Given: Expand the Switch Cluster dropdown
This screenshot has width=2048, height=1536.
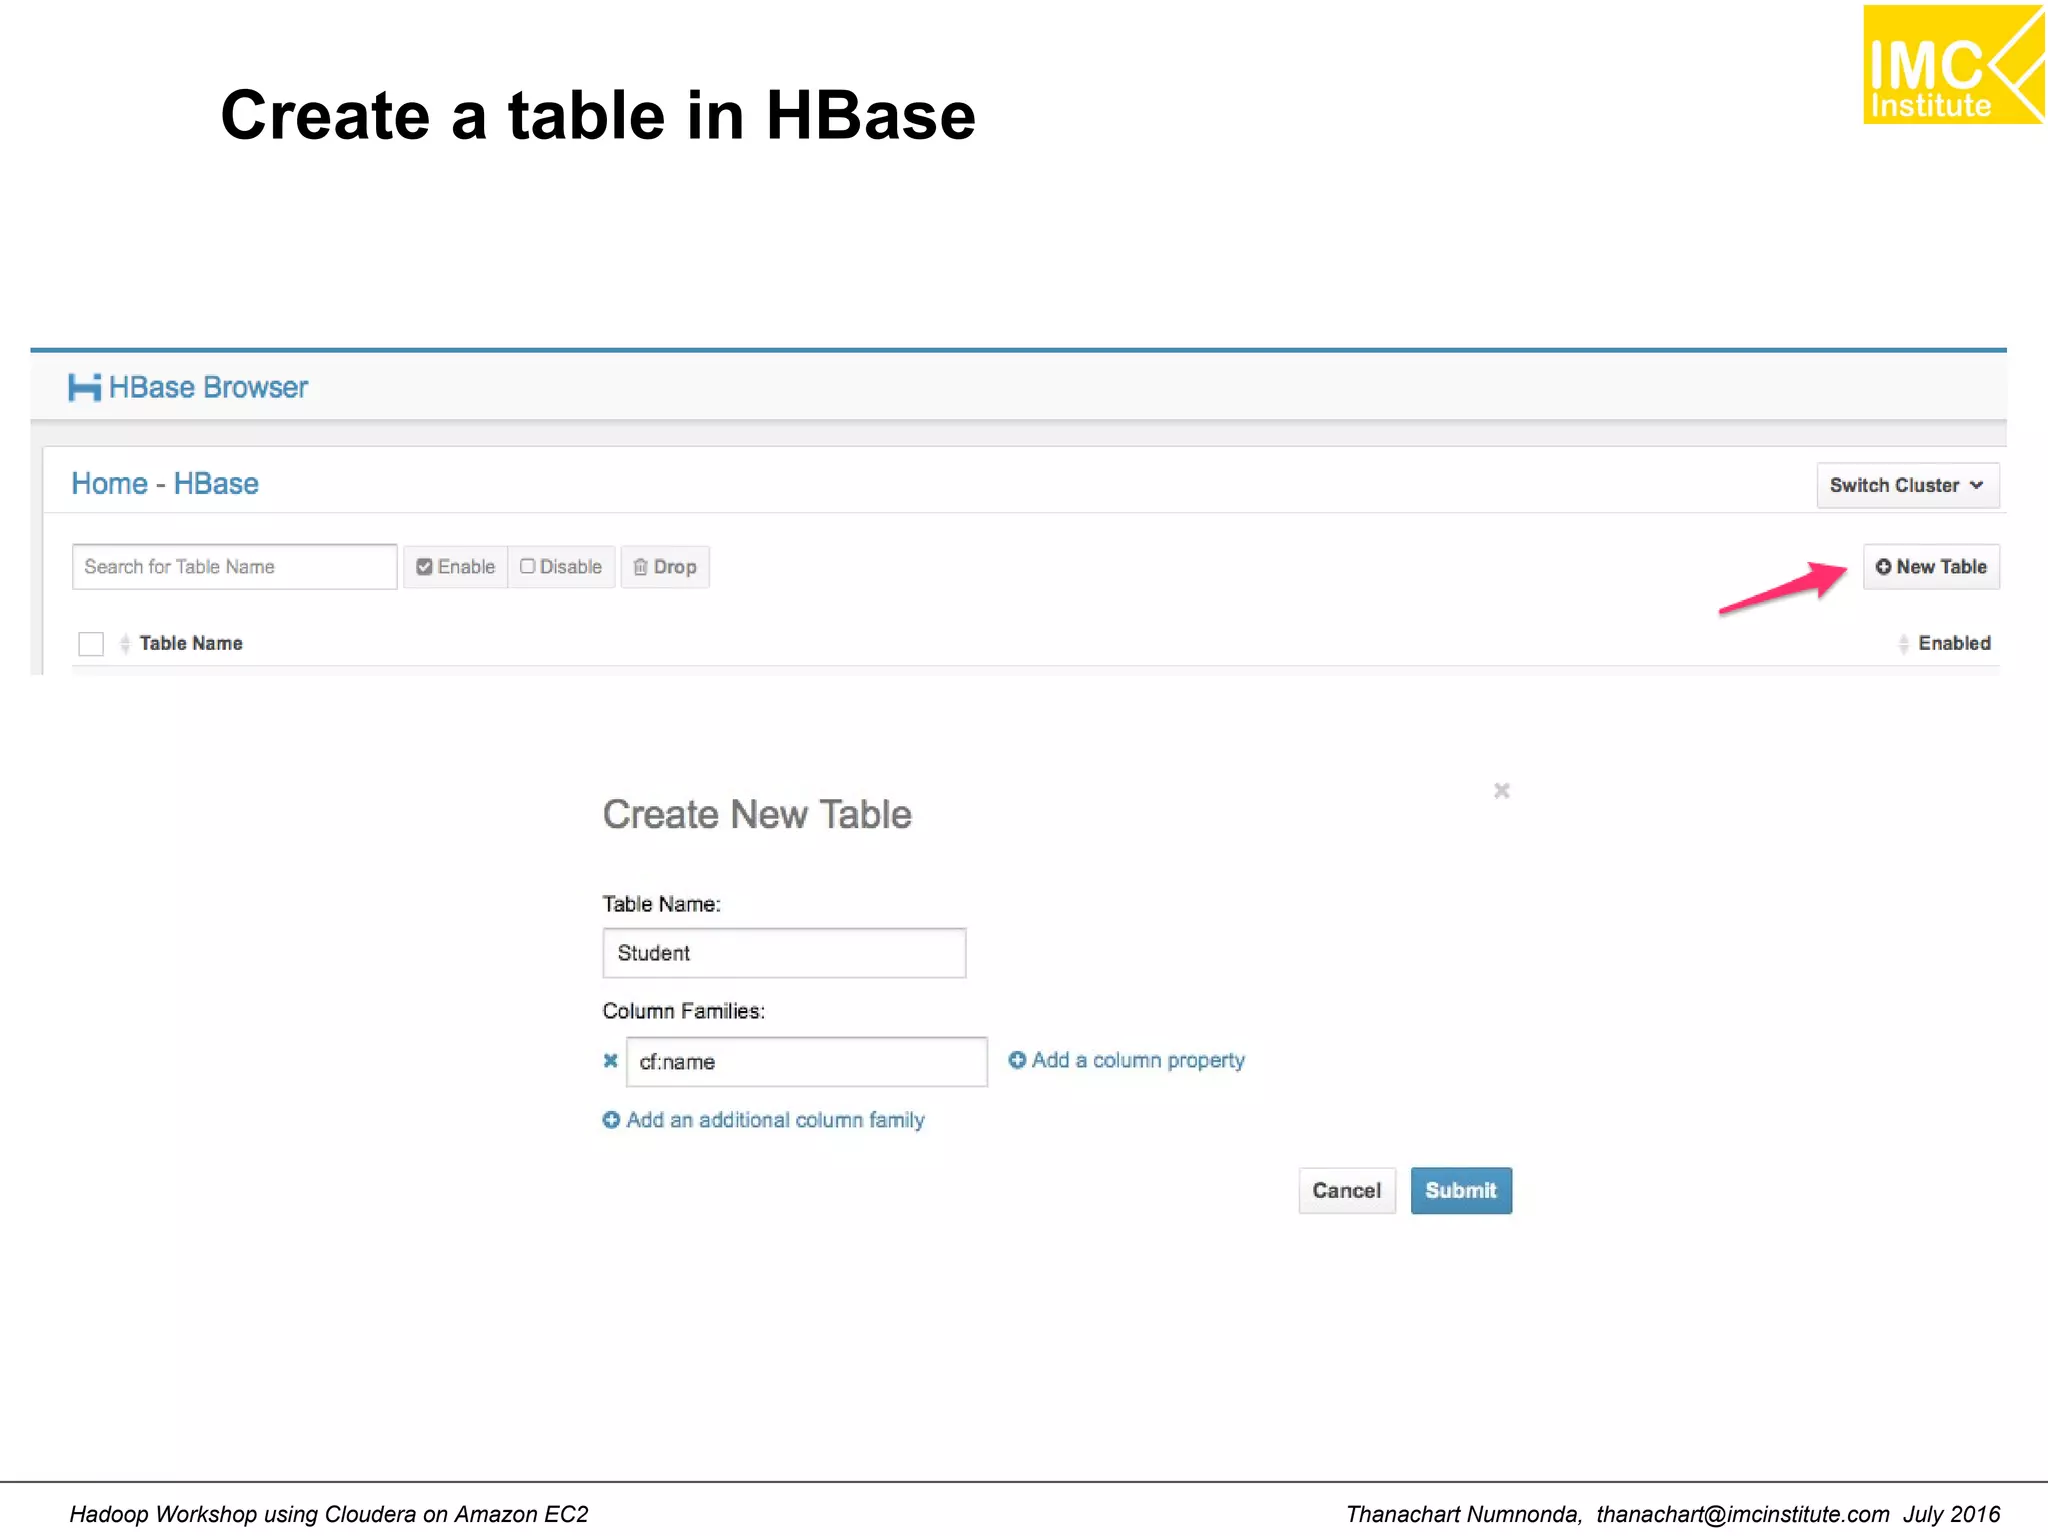Looking at the screenshot, I should [1907, 485].
